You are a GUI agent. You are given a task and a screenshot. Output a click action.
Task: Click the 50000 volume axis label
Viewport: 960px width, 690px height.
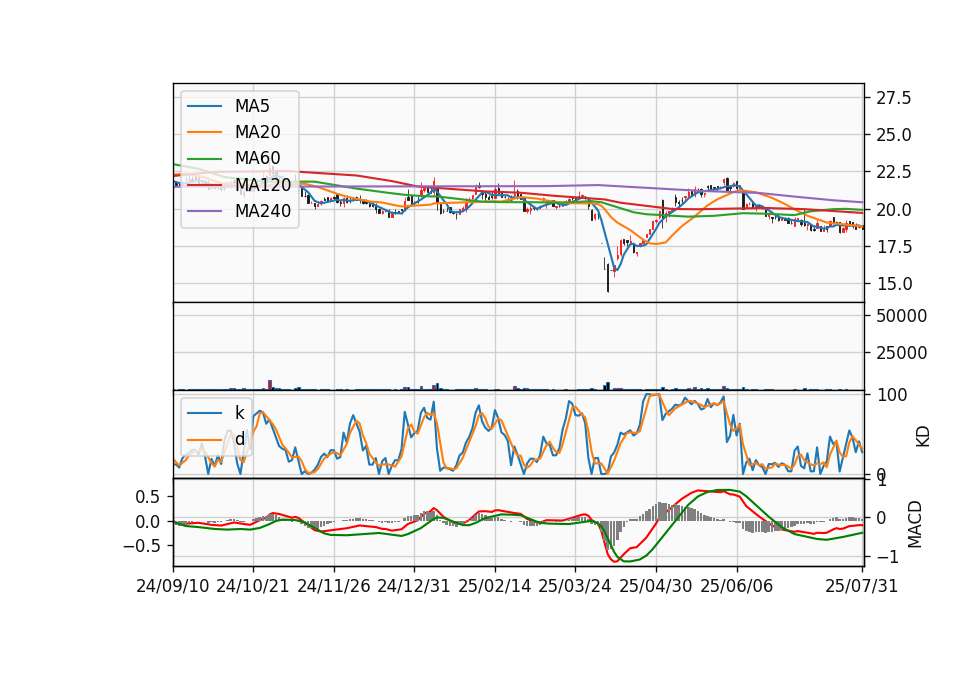point(901,316)
